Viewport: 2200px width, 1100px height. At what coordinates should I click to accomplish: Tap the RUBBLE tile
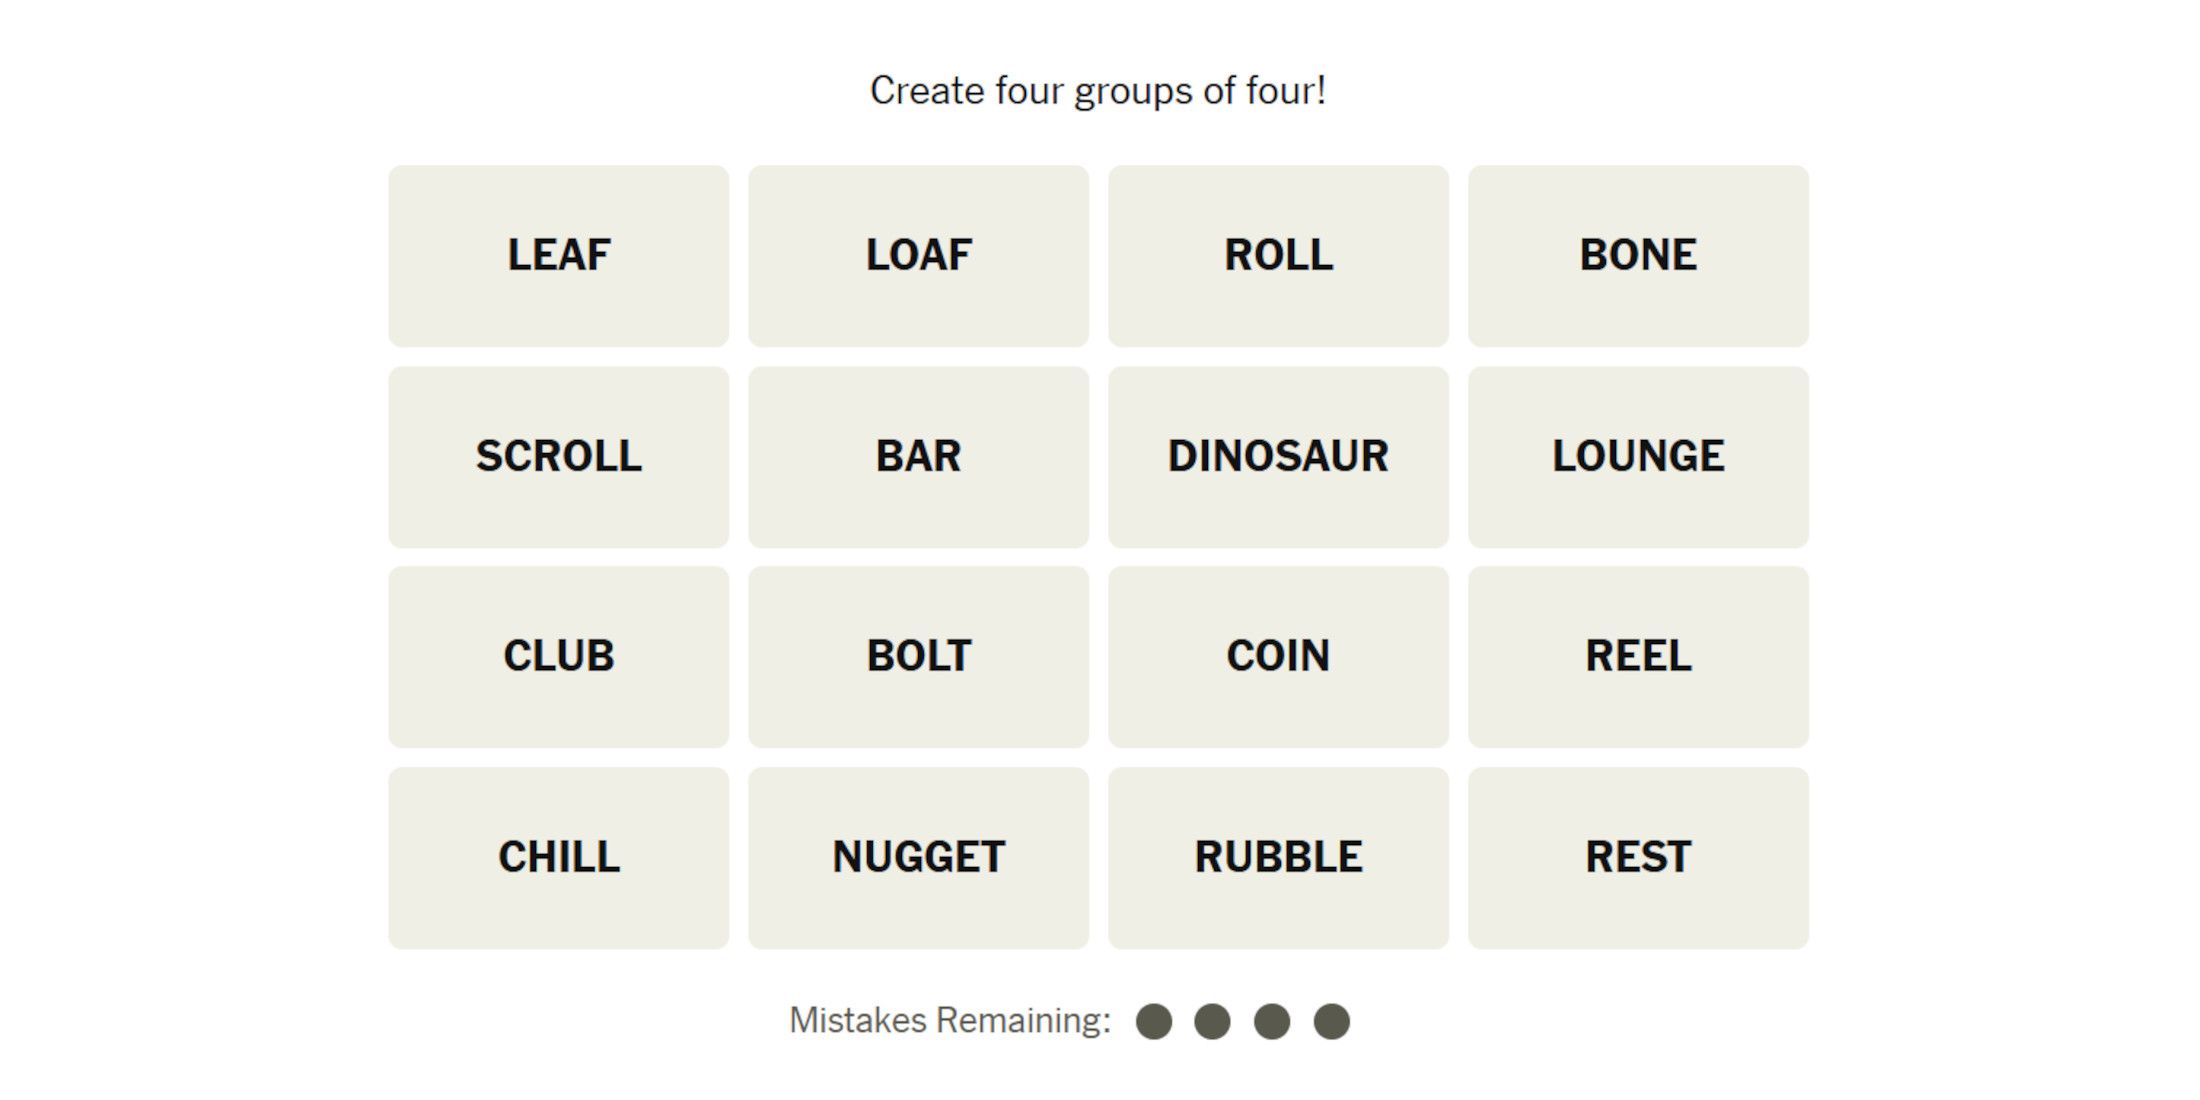click(x=1278, y=858)
